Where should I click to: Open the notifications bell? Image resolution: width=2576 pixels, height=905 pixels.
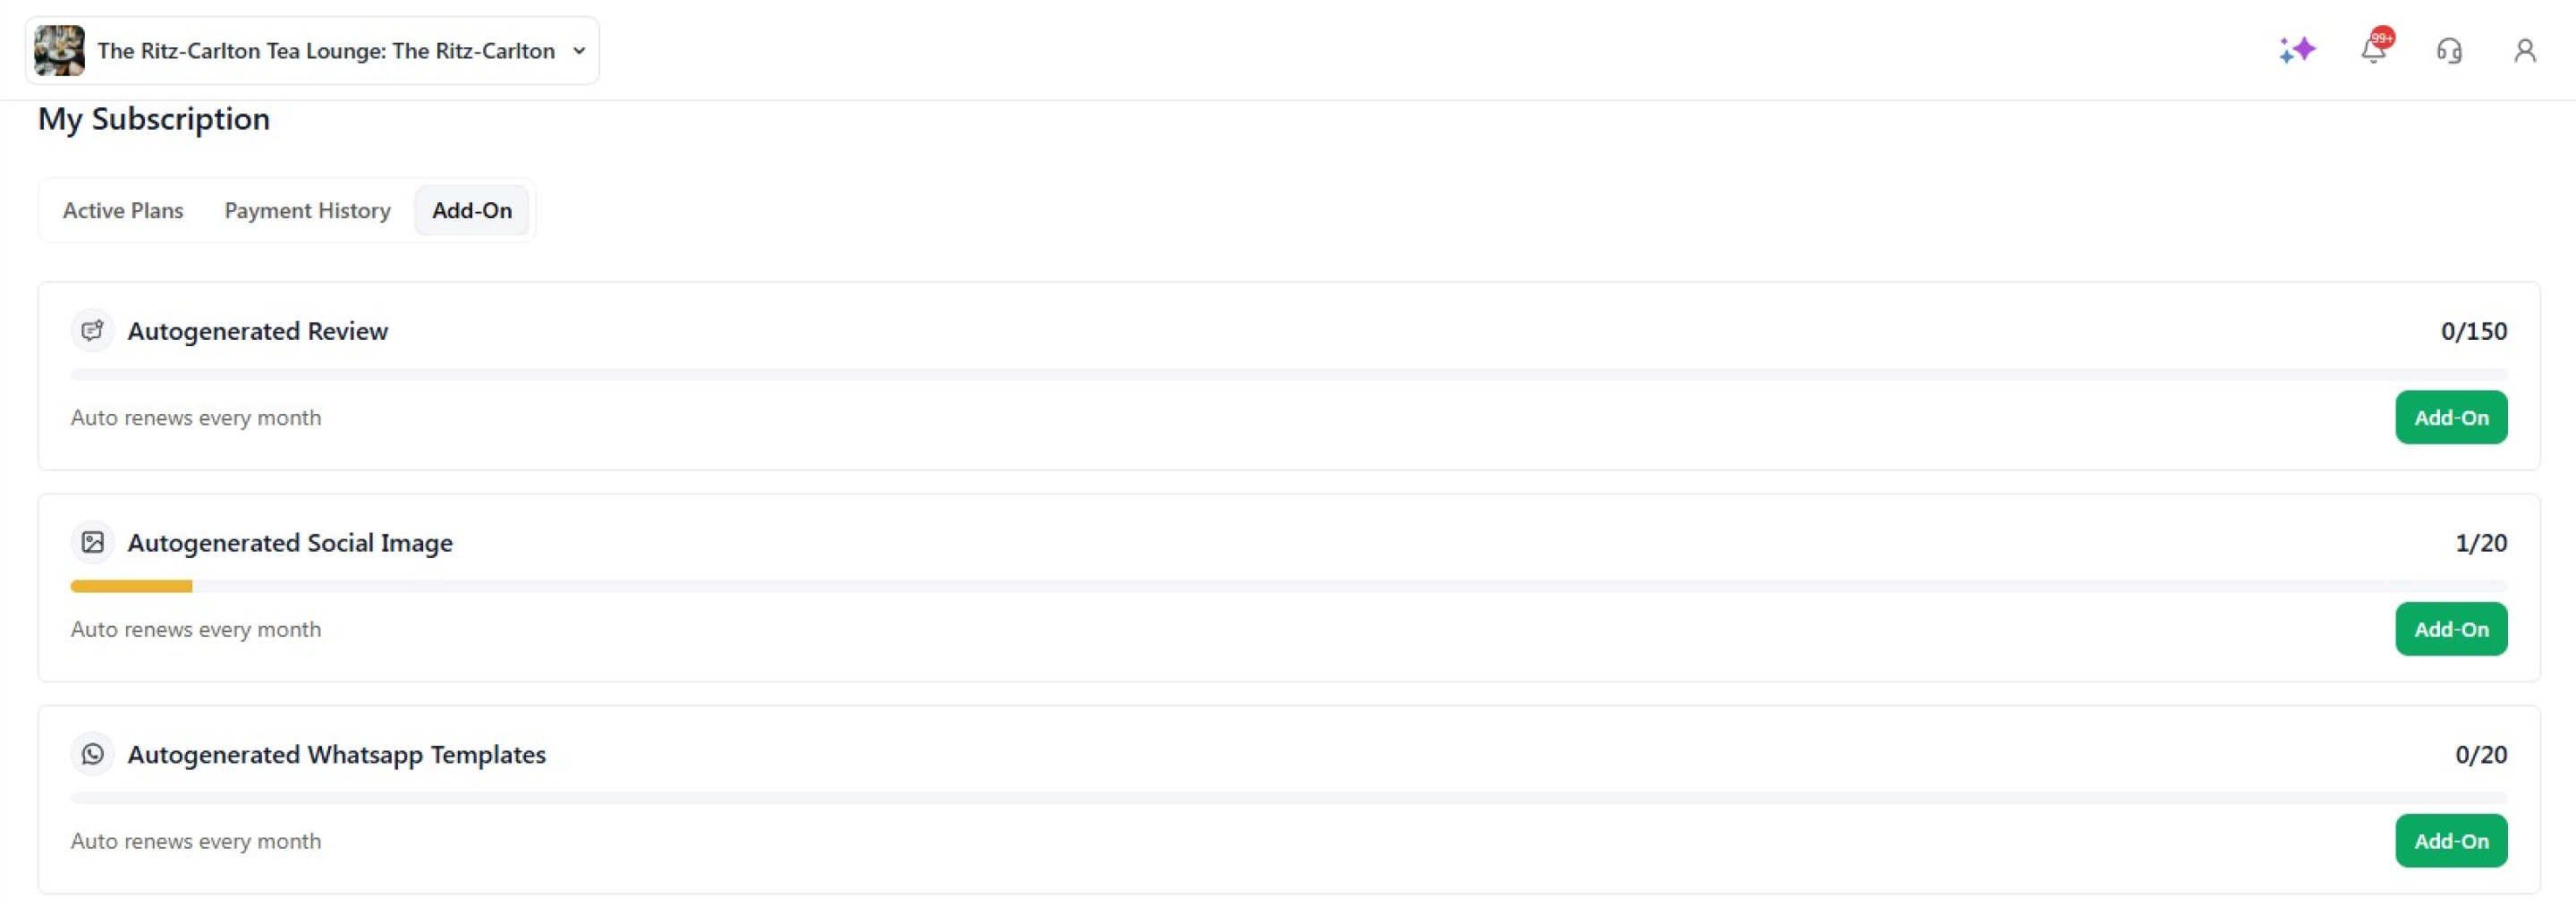pos(2373,49)
